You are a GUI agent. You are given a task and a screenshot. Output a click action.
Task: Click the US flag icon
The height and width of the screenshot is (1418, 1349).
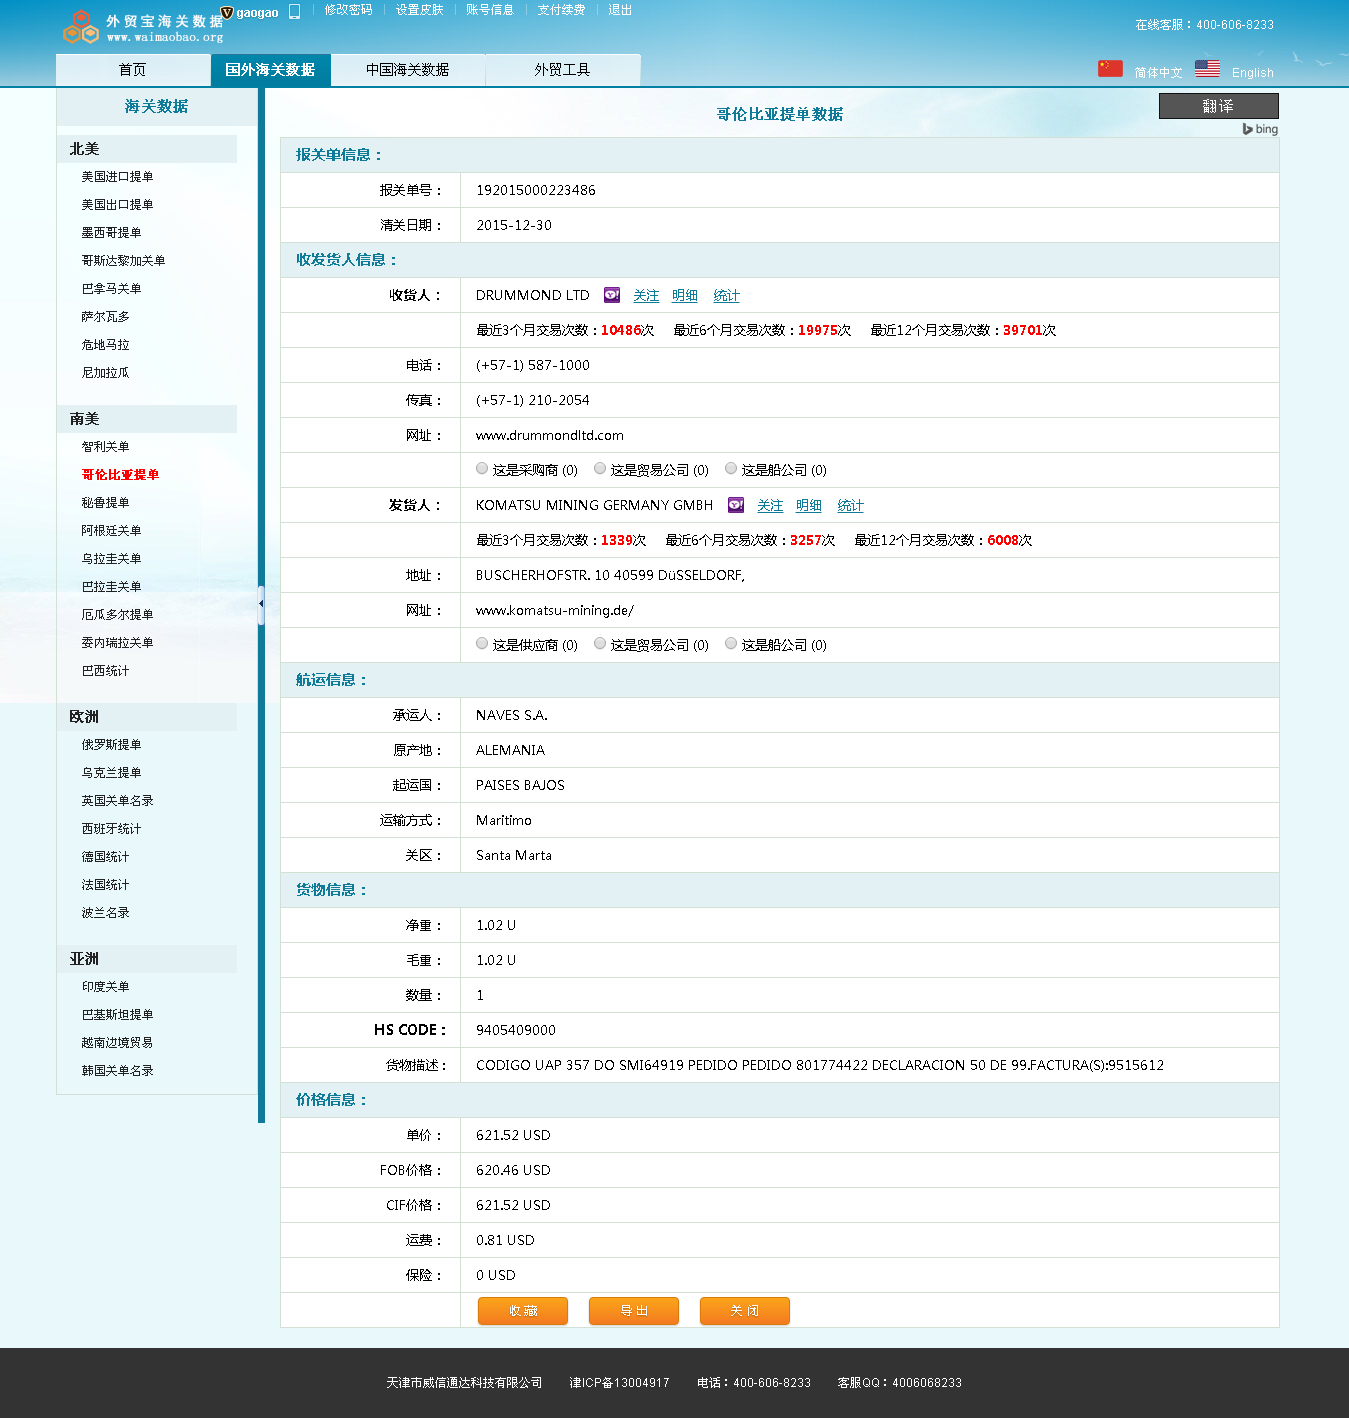coord(1207,68)
